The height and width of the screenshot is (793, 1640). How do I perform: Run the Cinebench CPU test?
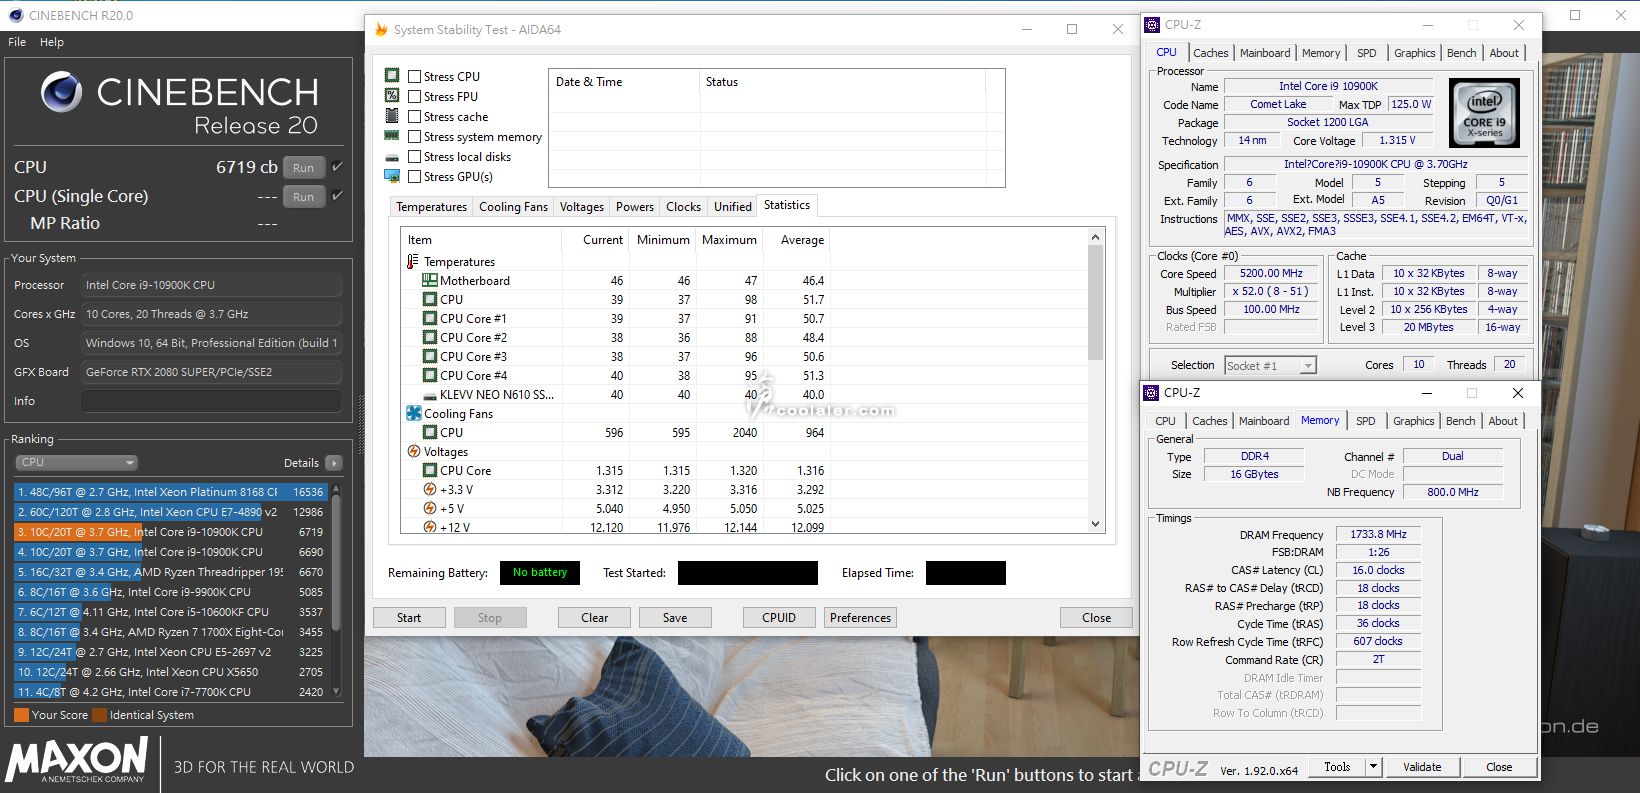click(304, 168)
